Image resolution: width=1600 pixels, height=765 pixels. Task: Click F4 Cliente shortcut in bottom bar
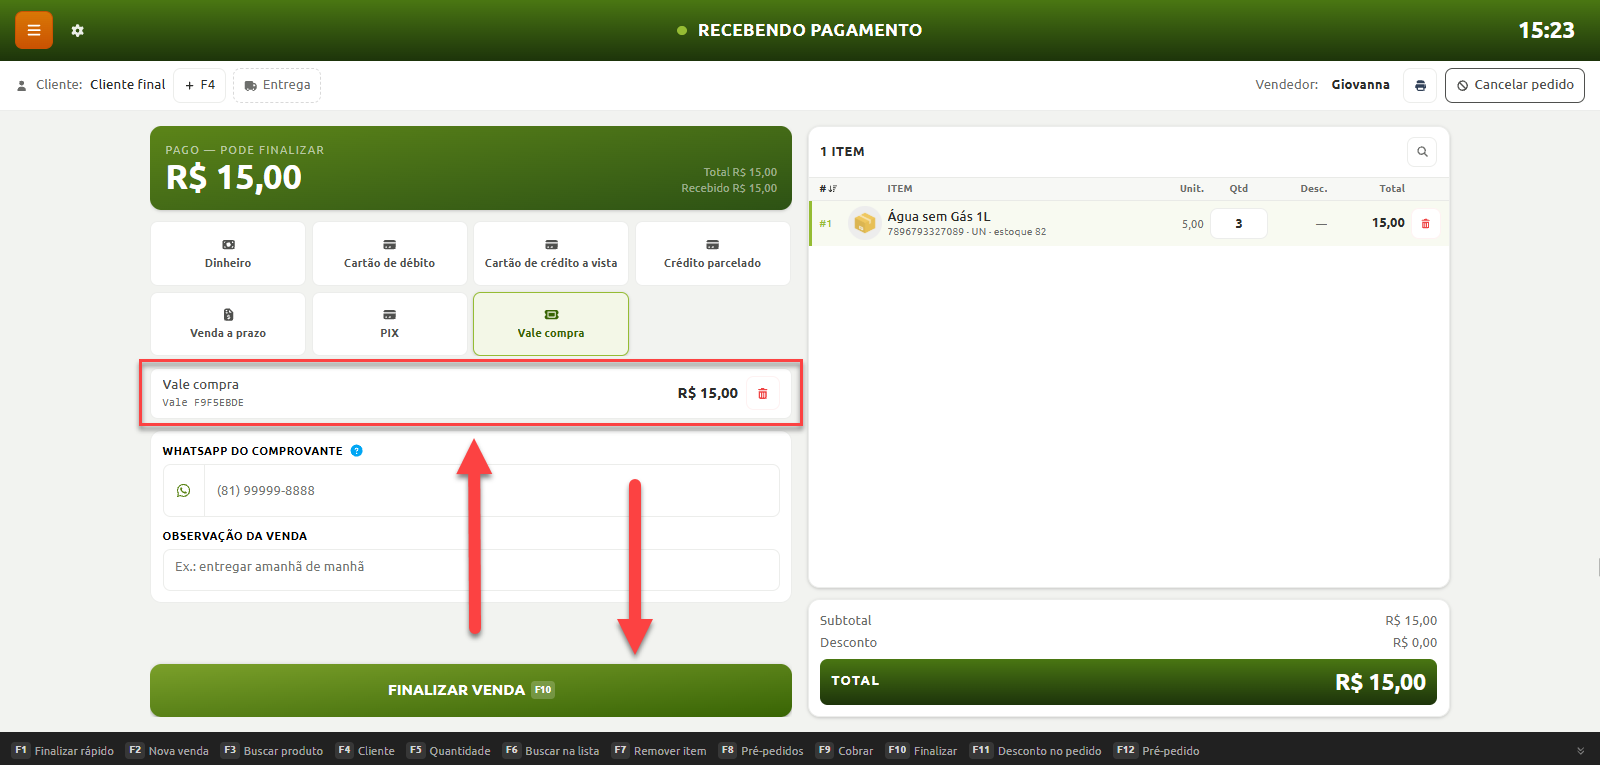(365, 751)
